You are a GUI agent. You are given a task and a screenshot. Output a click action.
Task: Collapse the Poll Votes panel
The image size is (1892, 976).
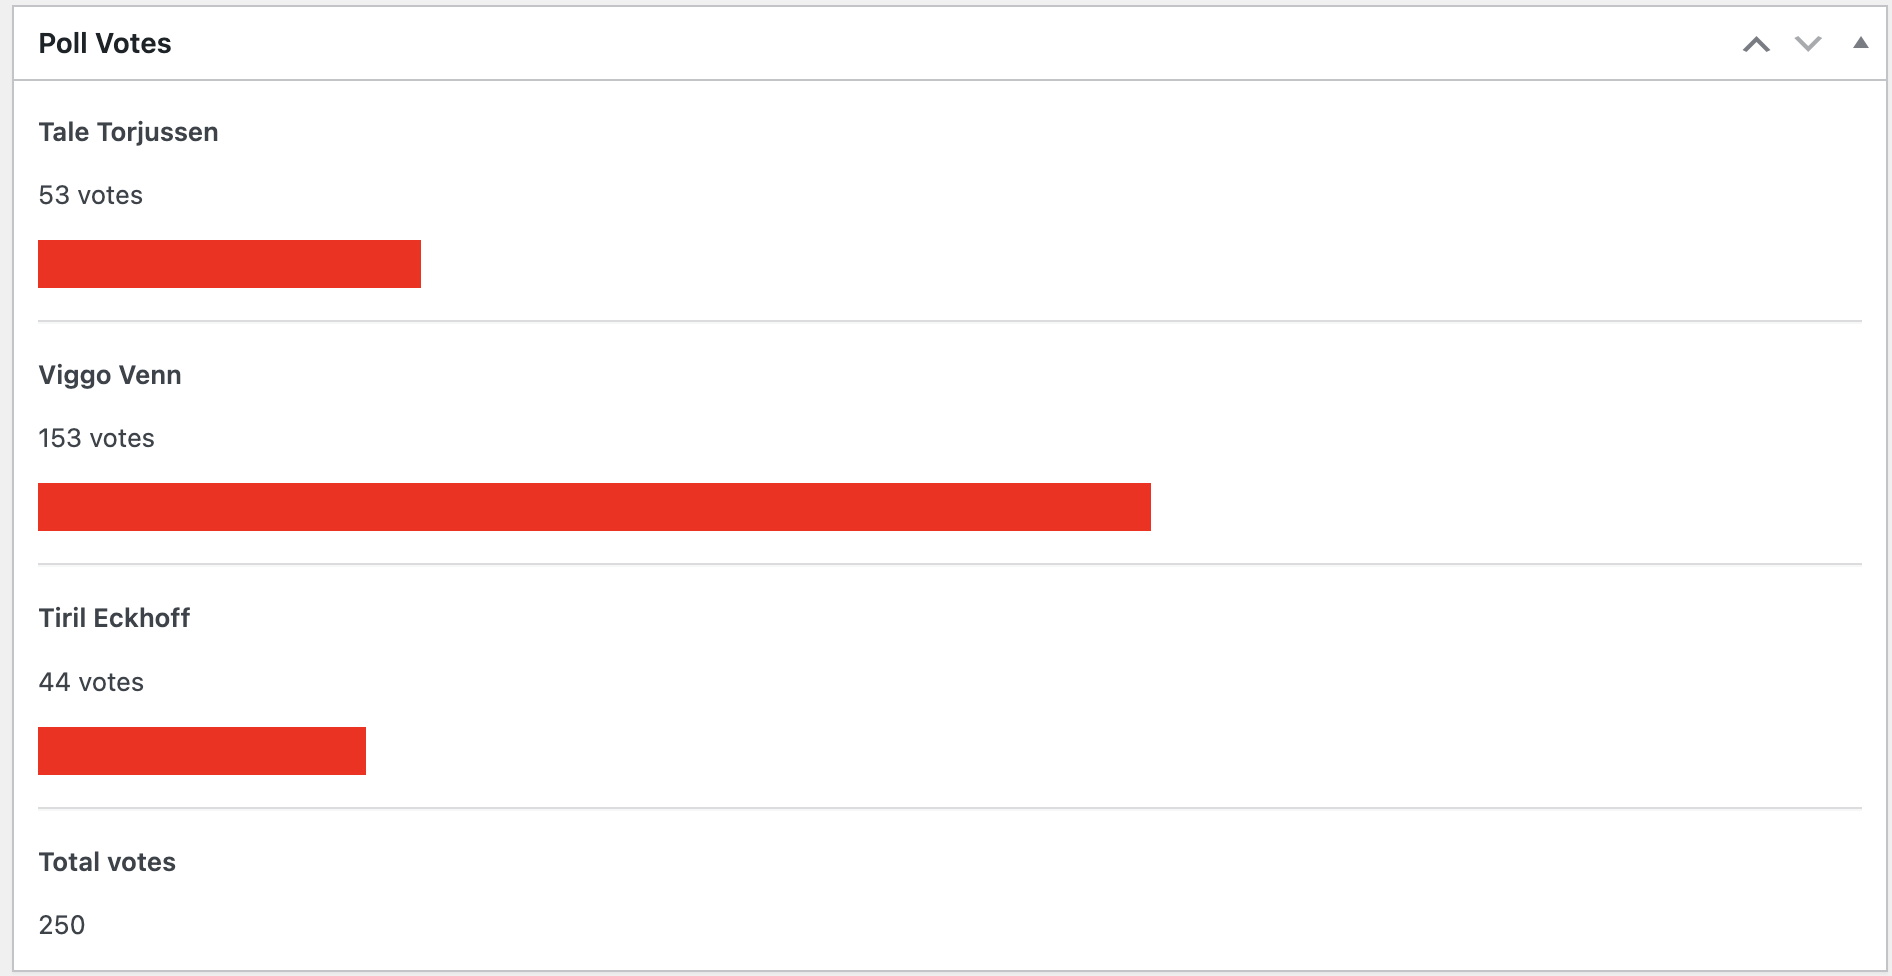pyautogui.click(x=1860, y=43)
